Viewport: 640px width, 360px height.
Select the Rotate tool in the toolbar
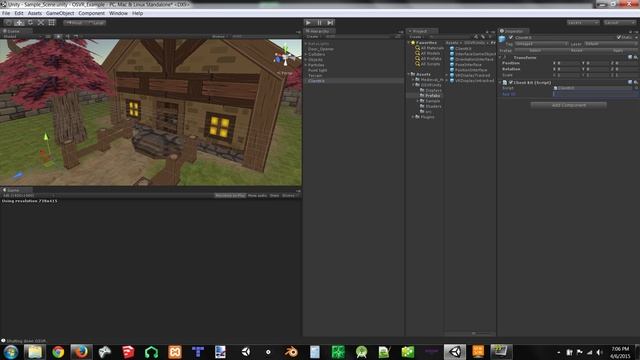pos(30,23)
